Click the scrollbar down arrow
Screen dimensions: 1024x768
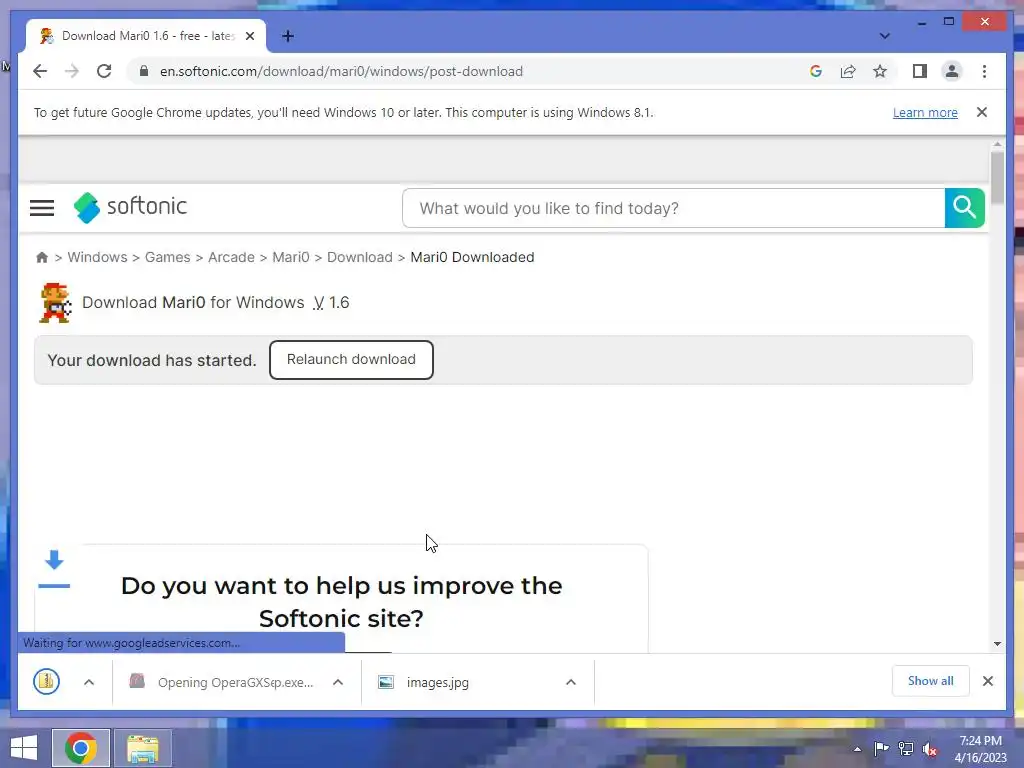(x=997, y=644)
